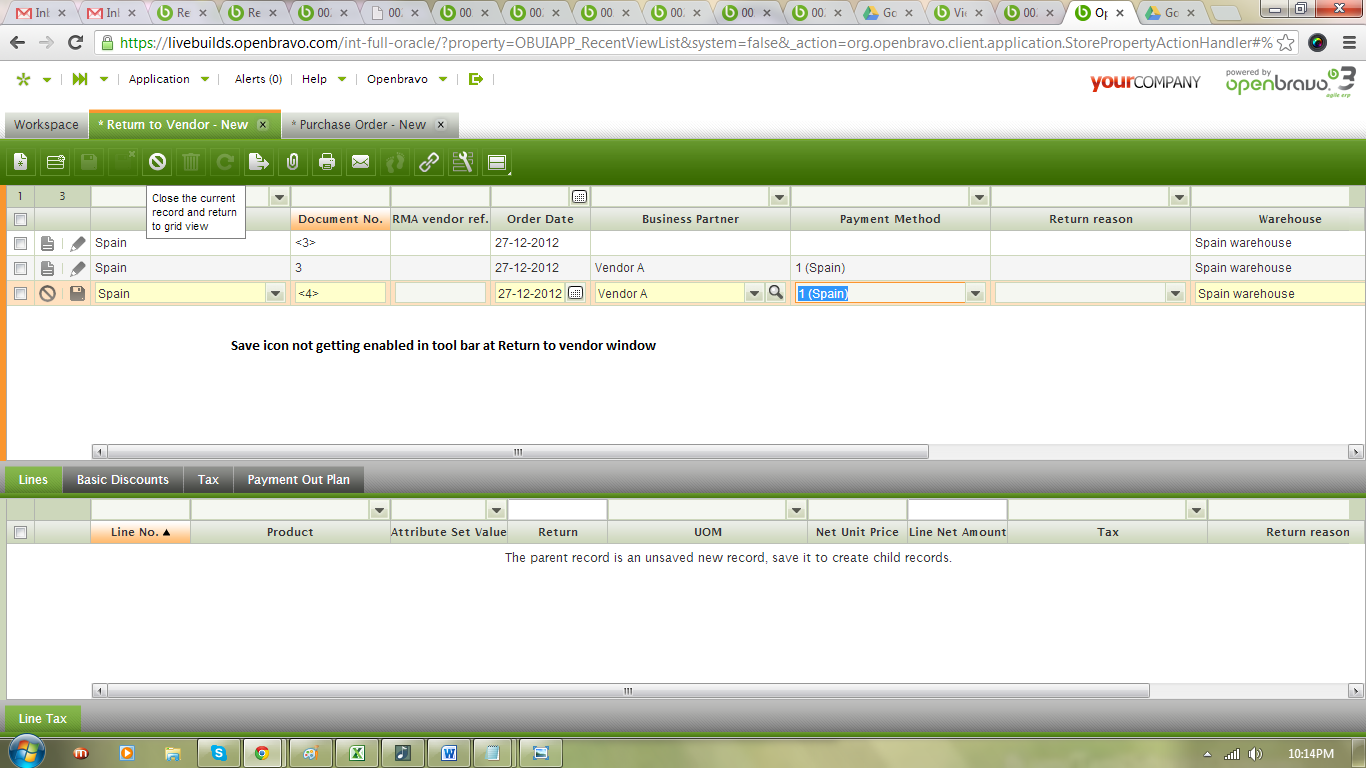Viewport: 1366px width, 768px height.
Task: Open the Business Partner filter dropdown
Action: (779, 197)
